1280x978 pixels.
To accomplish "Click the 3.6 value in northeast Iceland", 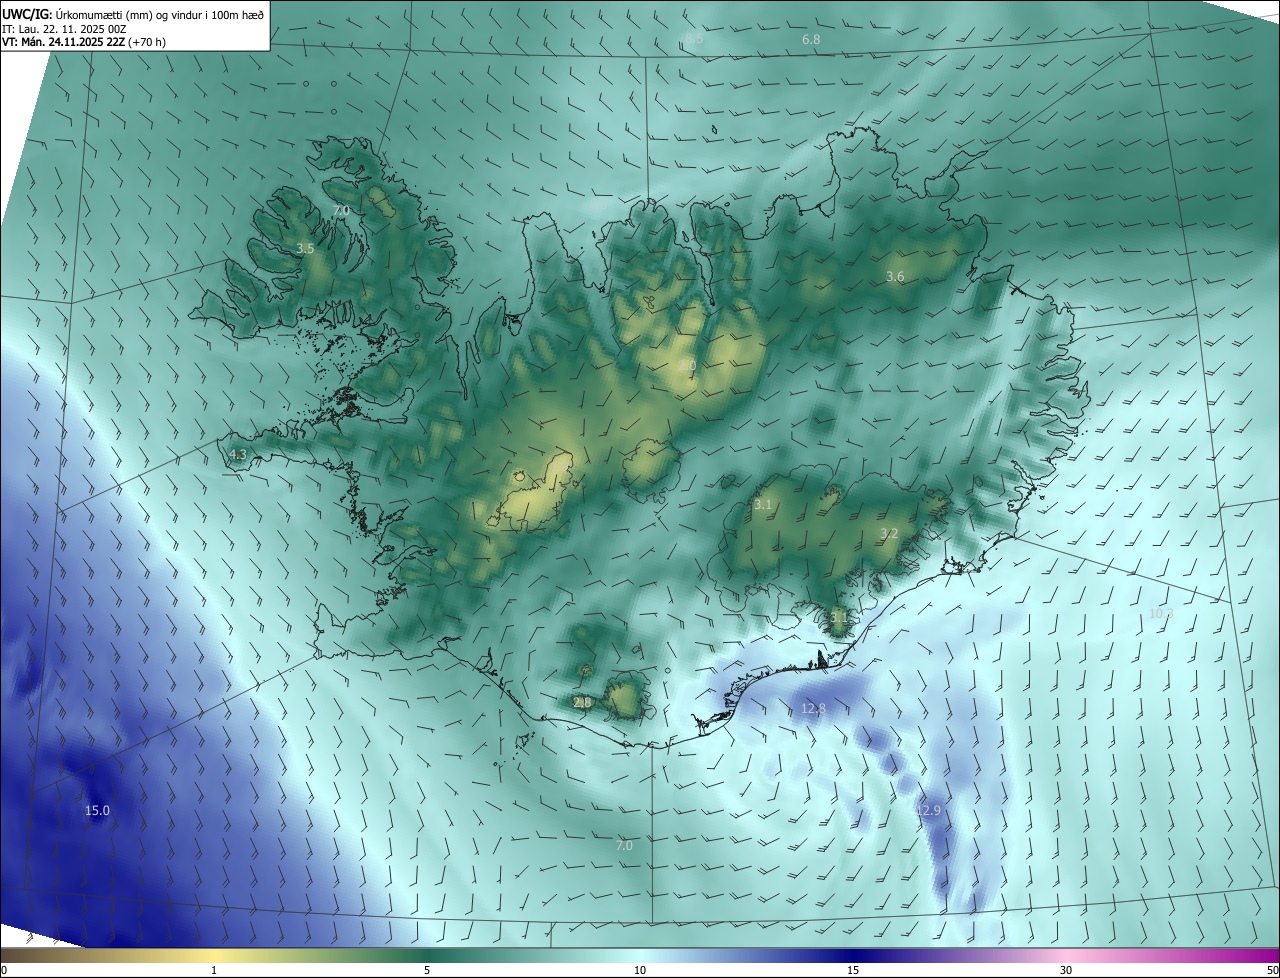I will click(x=895, y=277).
